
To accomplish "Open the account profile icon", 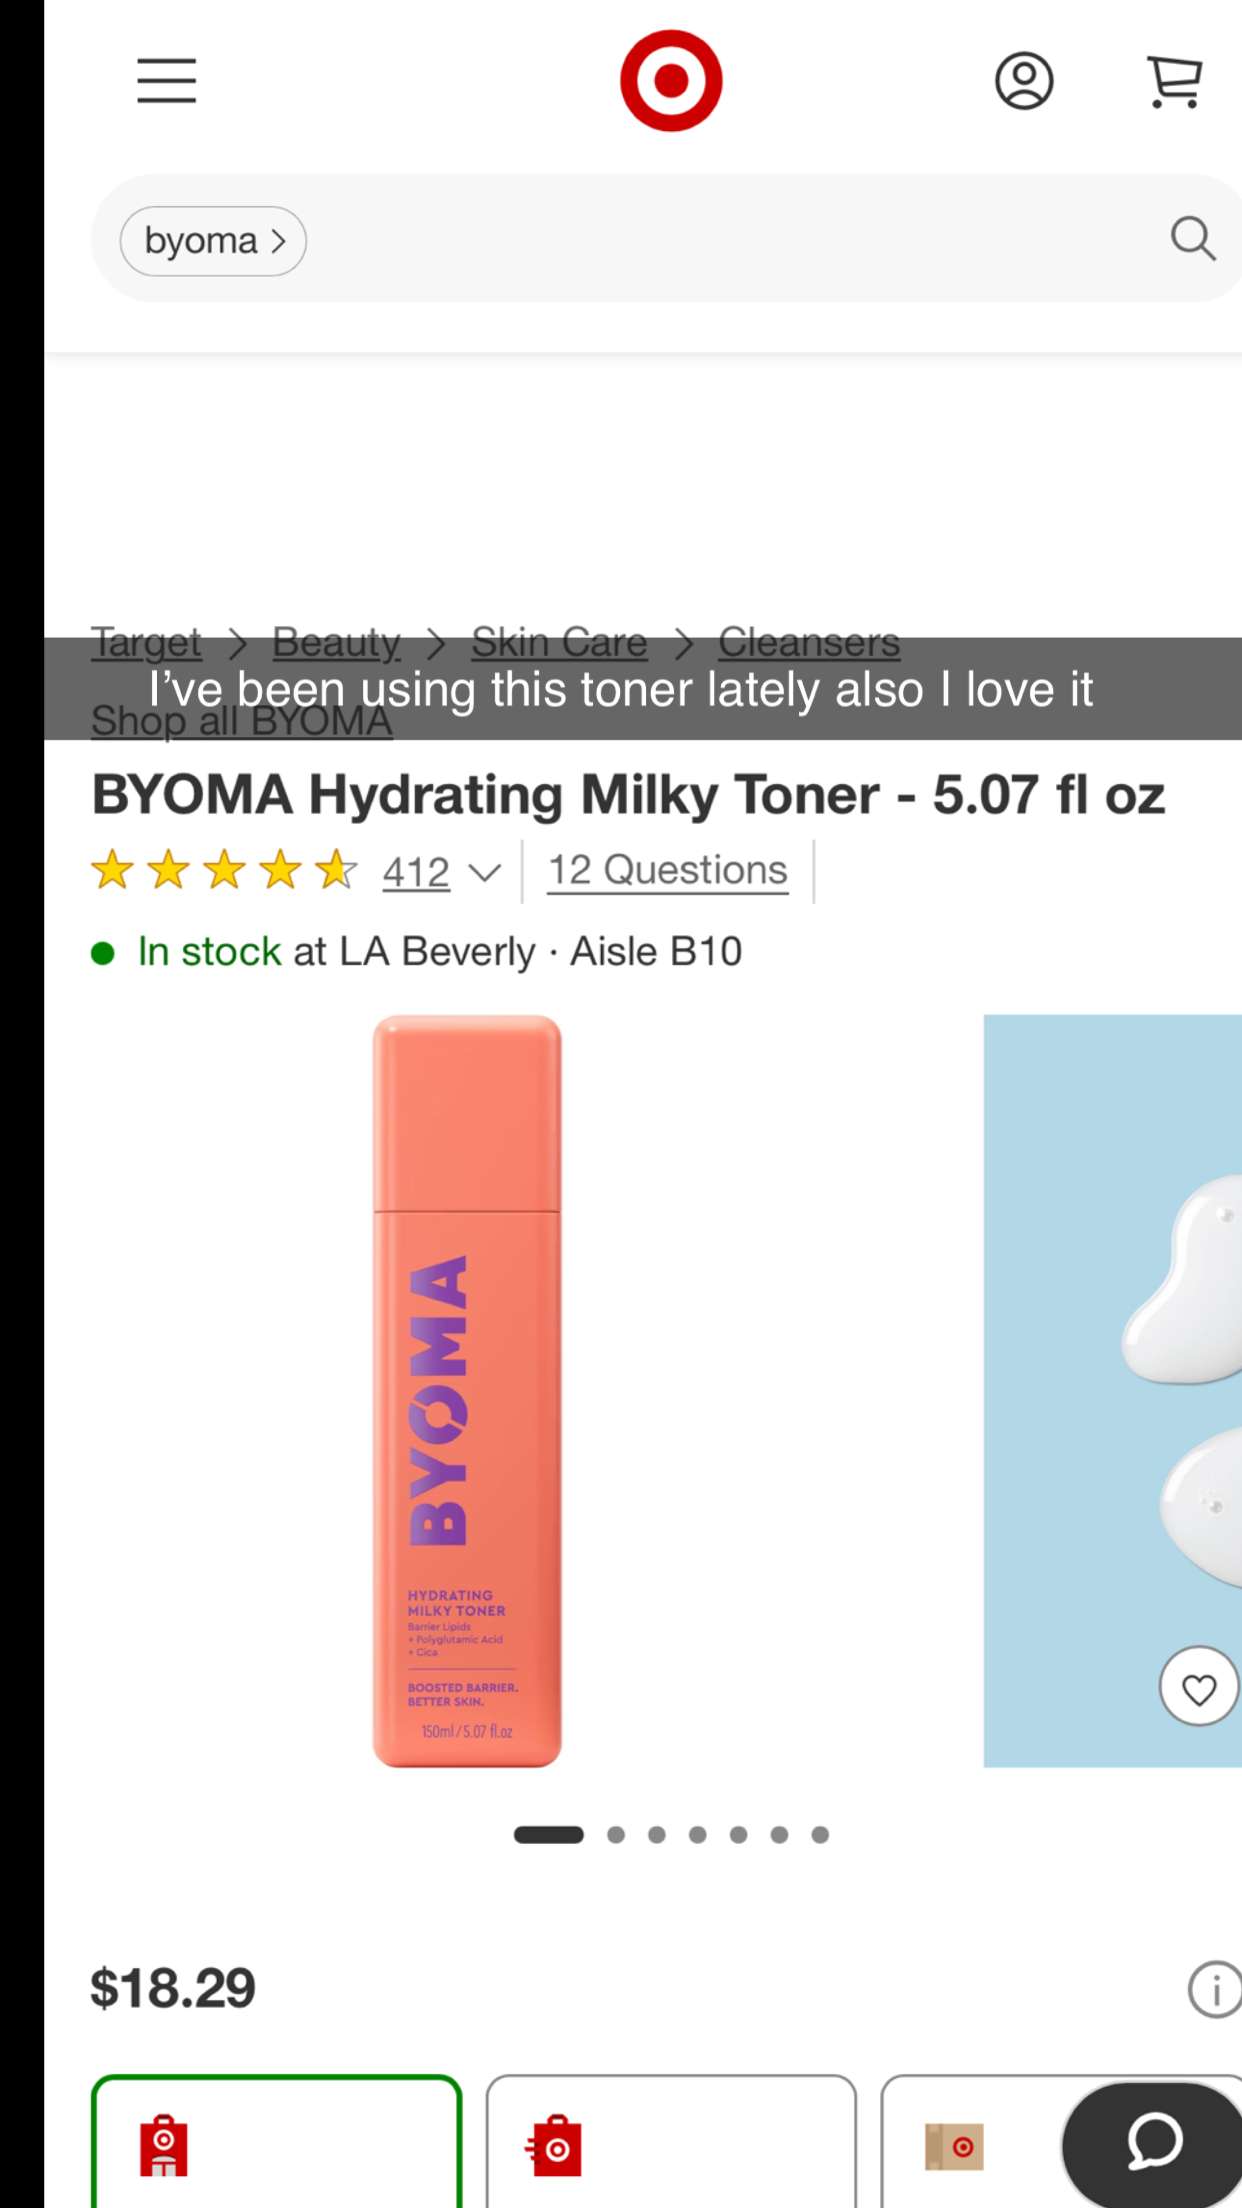I will point(1024,81).
